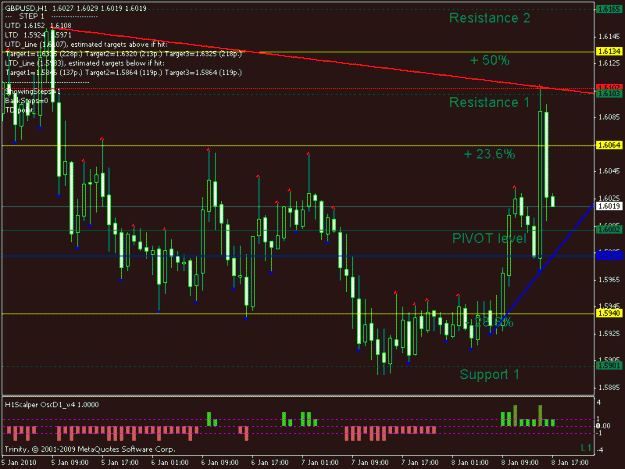Click the Trinity MetaQuotes copyright text
Image resolution: width=625 pixels, height=469 pixels.
coord(90,449)
